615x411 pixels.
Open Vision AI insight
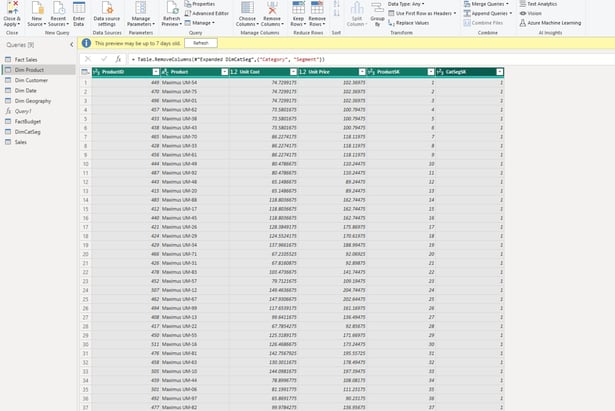[531, 13]
